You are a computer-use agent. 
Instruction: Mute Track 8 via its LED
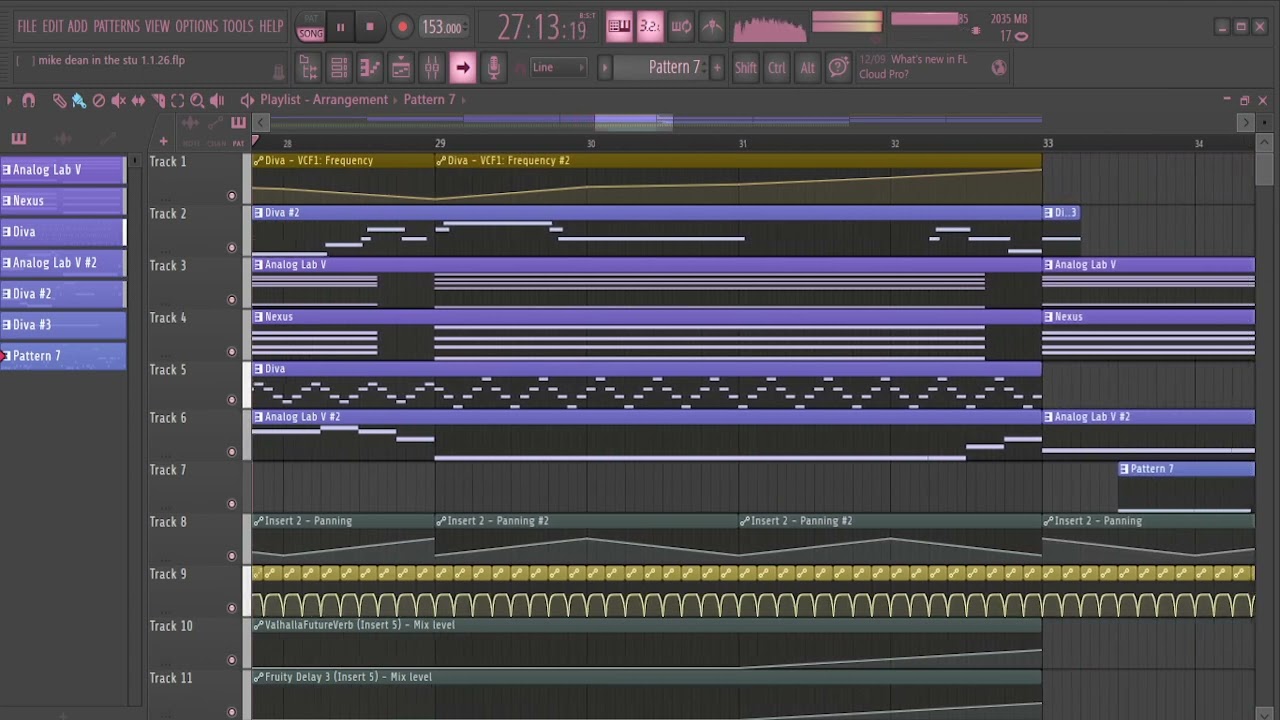232,556
